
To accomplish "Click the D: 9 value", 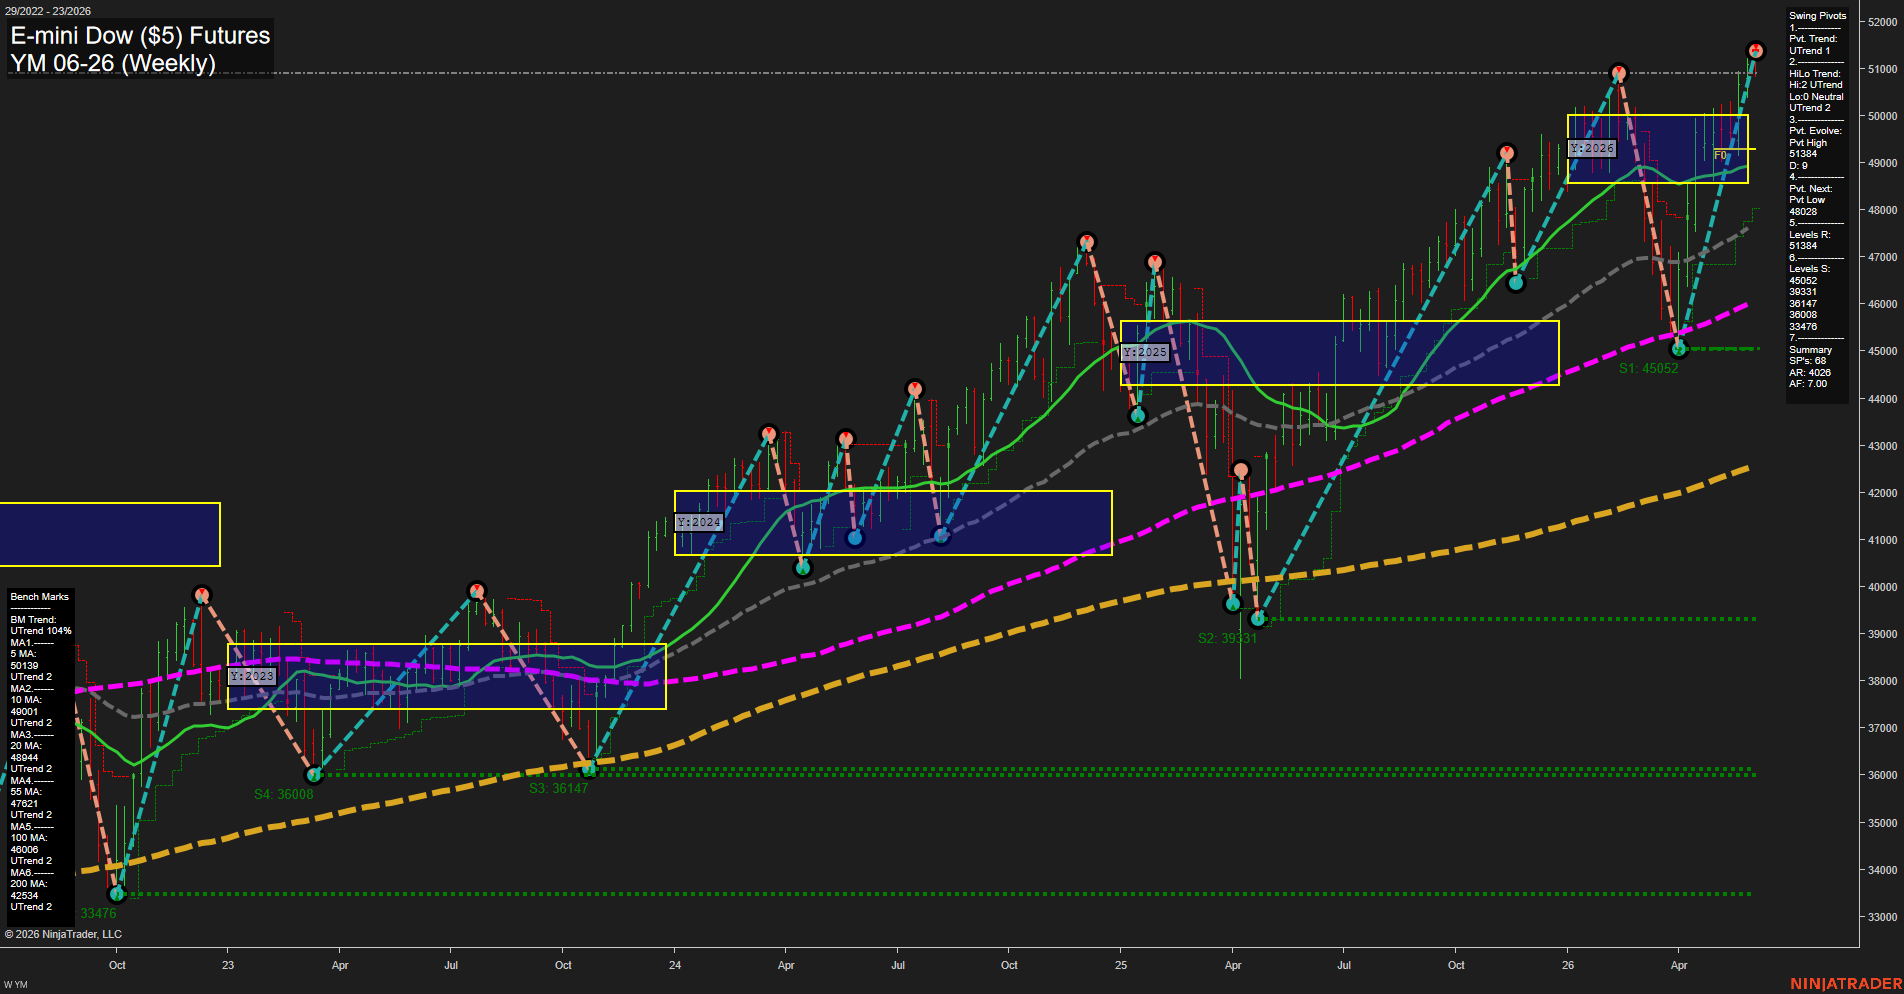I will 1798,166.
